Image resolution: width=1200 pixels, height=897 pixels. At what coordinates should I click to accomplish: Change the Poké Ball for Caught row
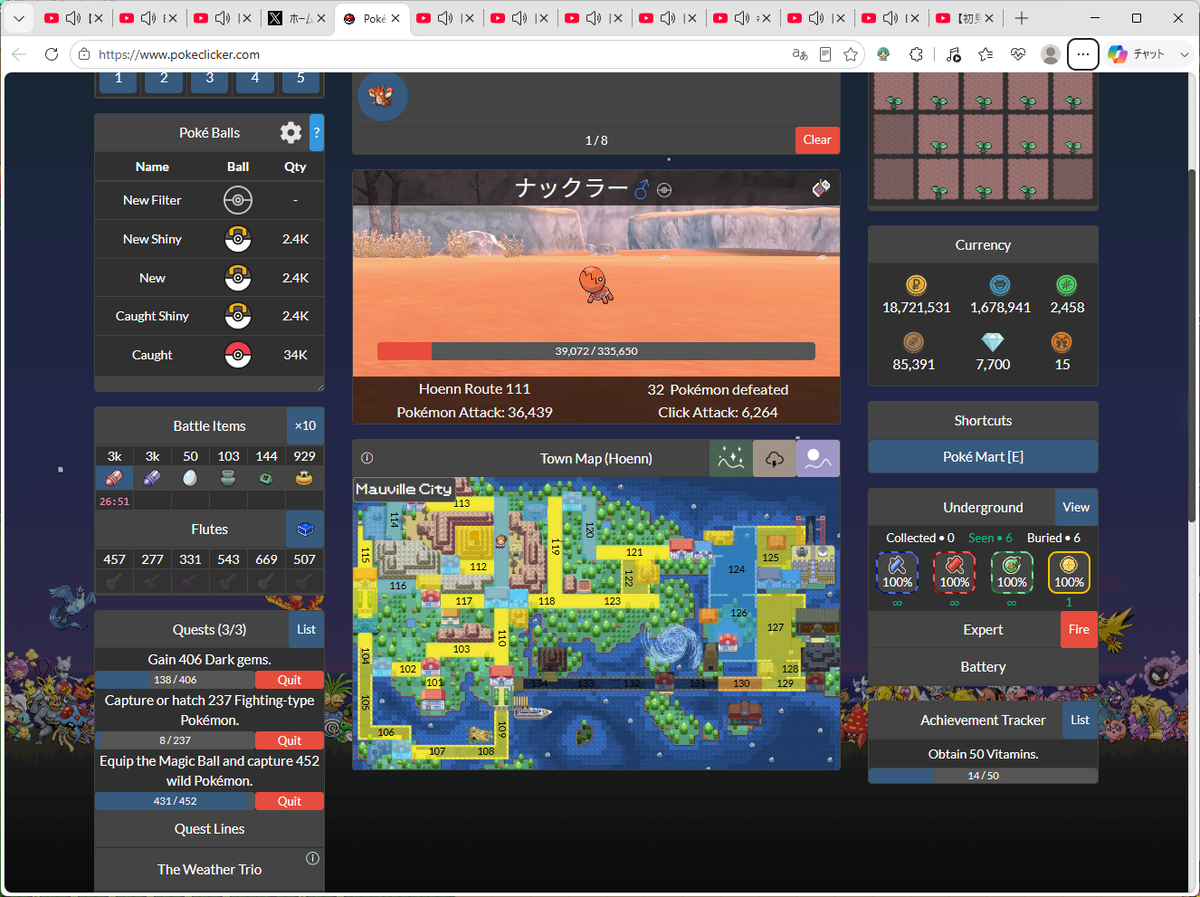[x=237, y=355]
